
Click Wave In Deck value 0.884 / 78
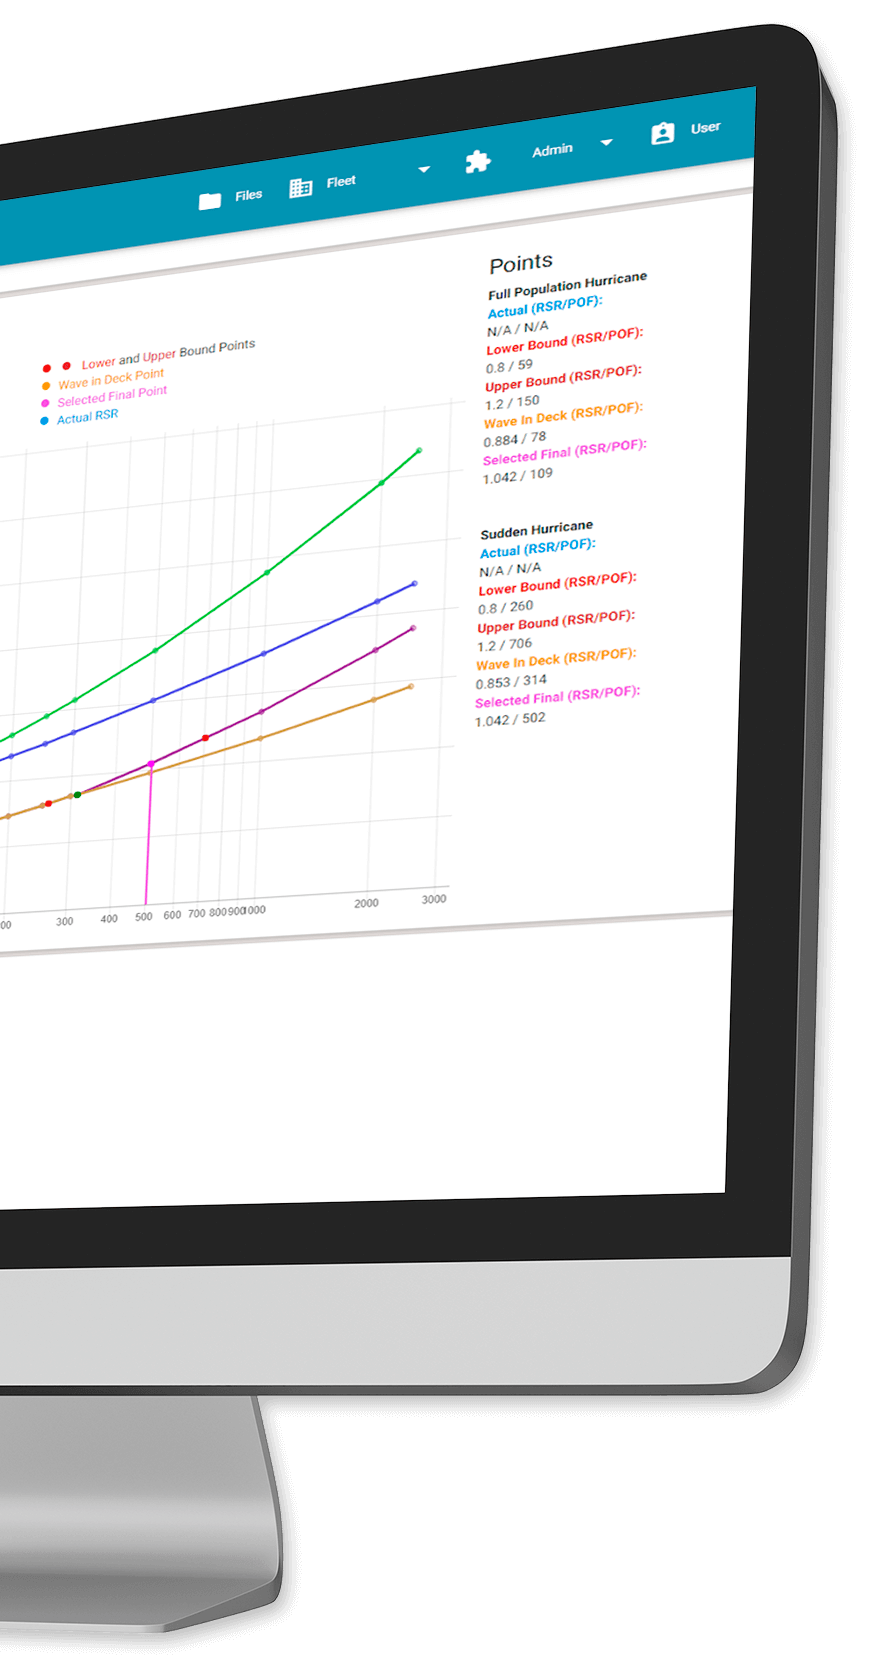click(x=515, y=439)
